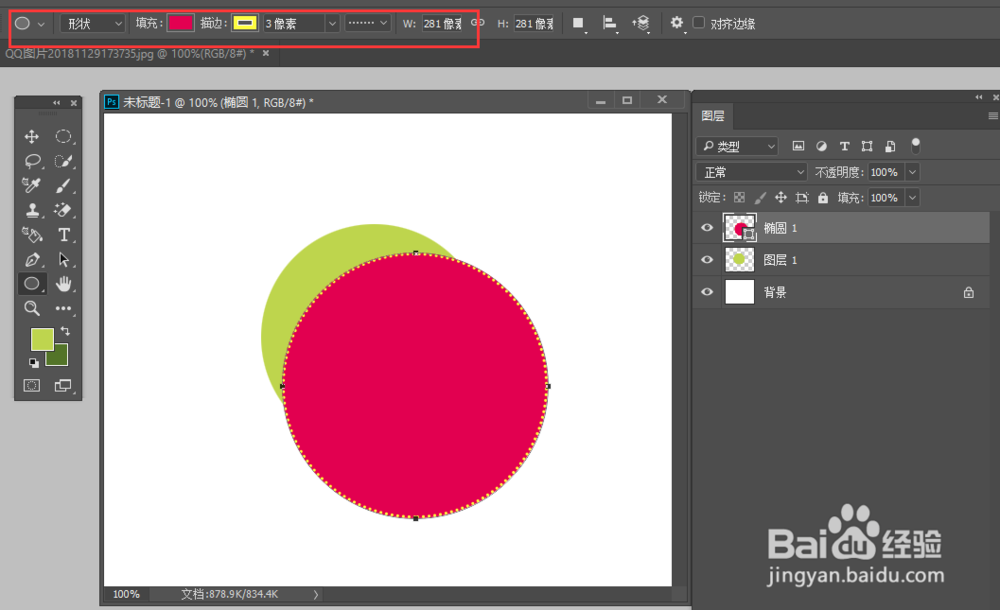
Task: Select the Elliptical Marquee tool
Action: (63, 137)
